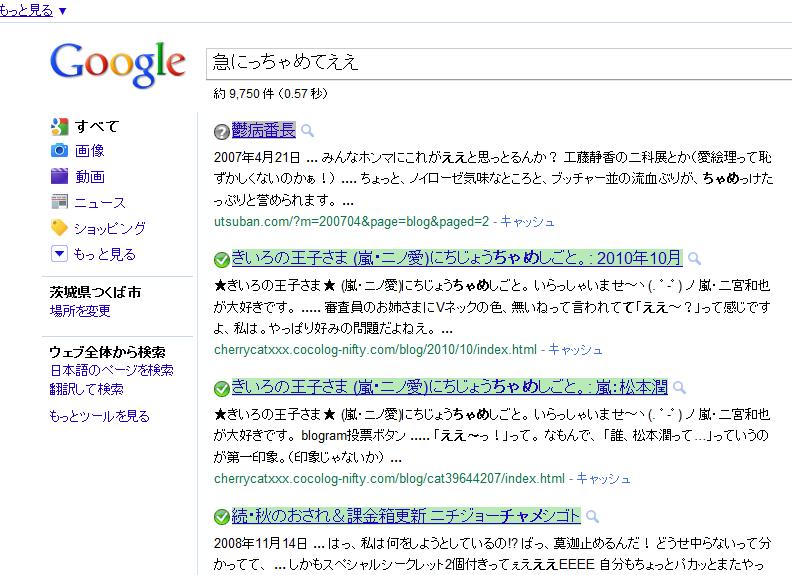
Task: Select the 画像 camera icon filter
Action: [59, 151]
